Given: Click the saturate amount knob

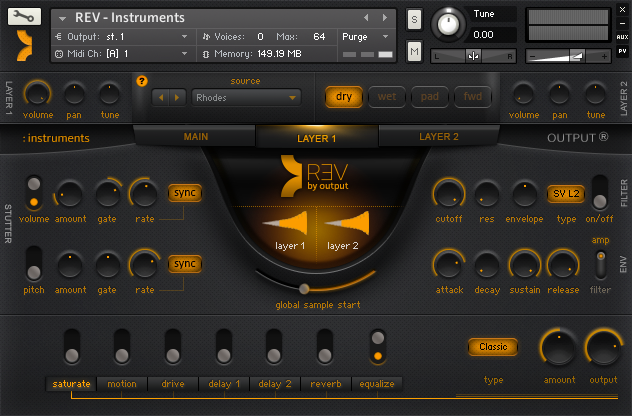Looking at the screenshot, I should pos(559,348).
